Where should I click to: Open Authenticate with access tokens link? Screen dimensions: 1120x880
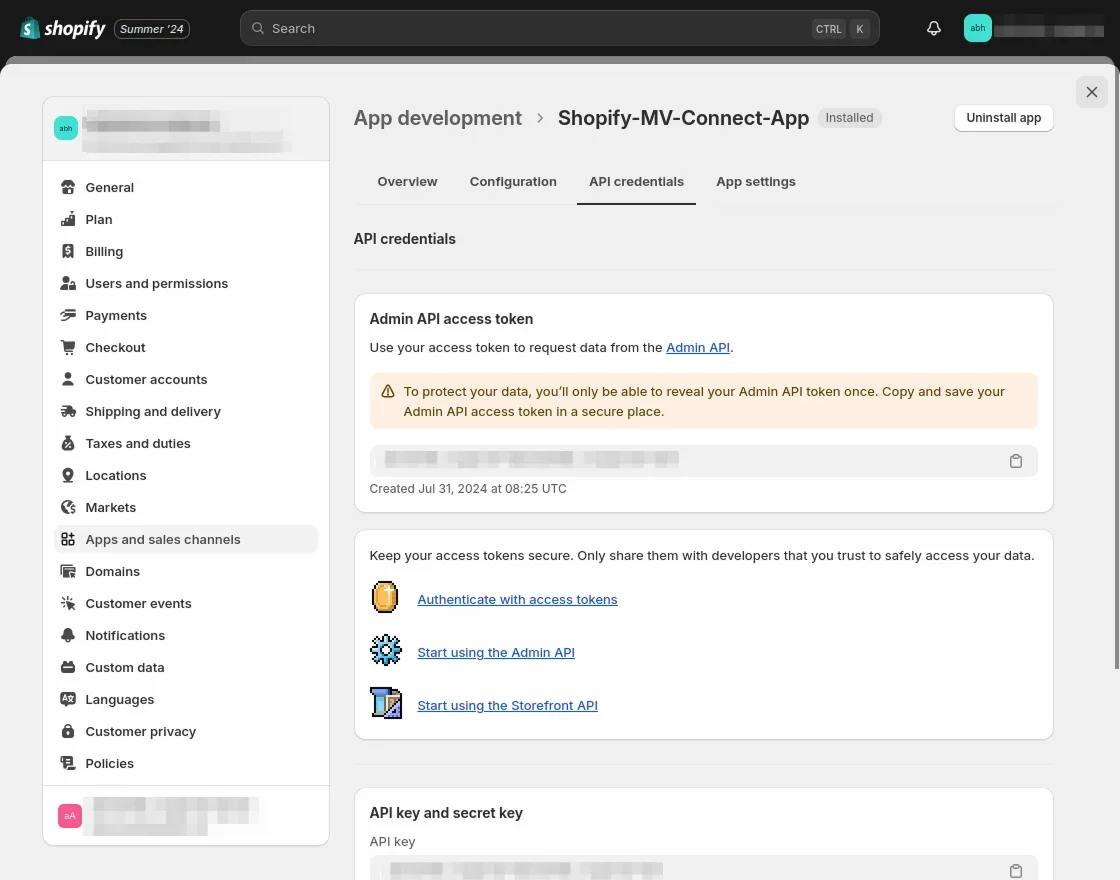click(x=517, y=600)
